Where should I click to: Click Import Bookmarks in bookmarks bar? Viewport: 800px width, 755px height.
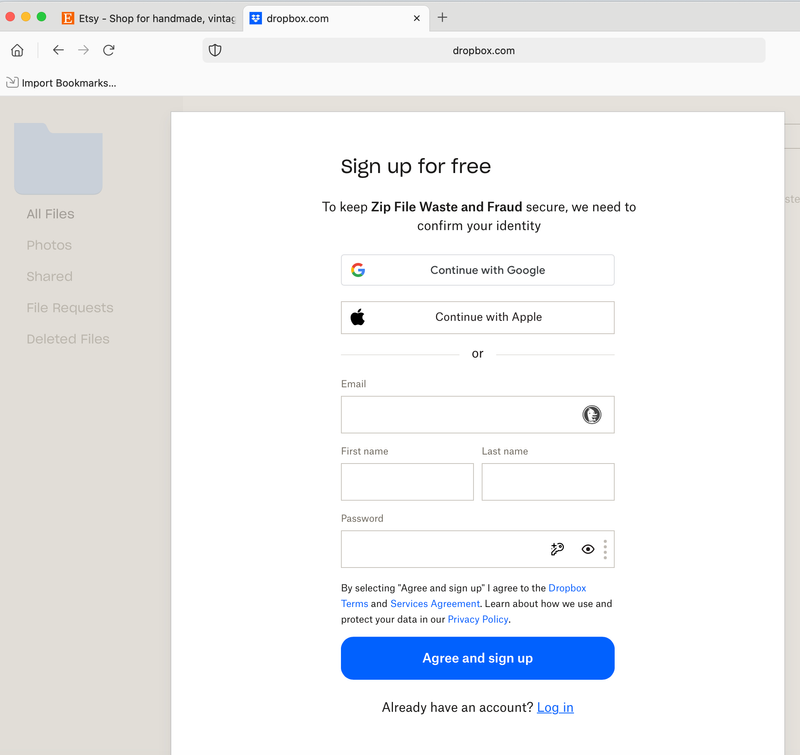(61, 83)
